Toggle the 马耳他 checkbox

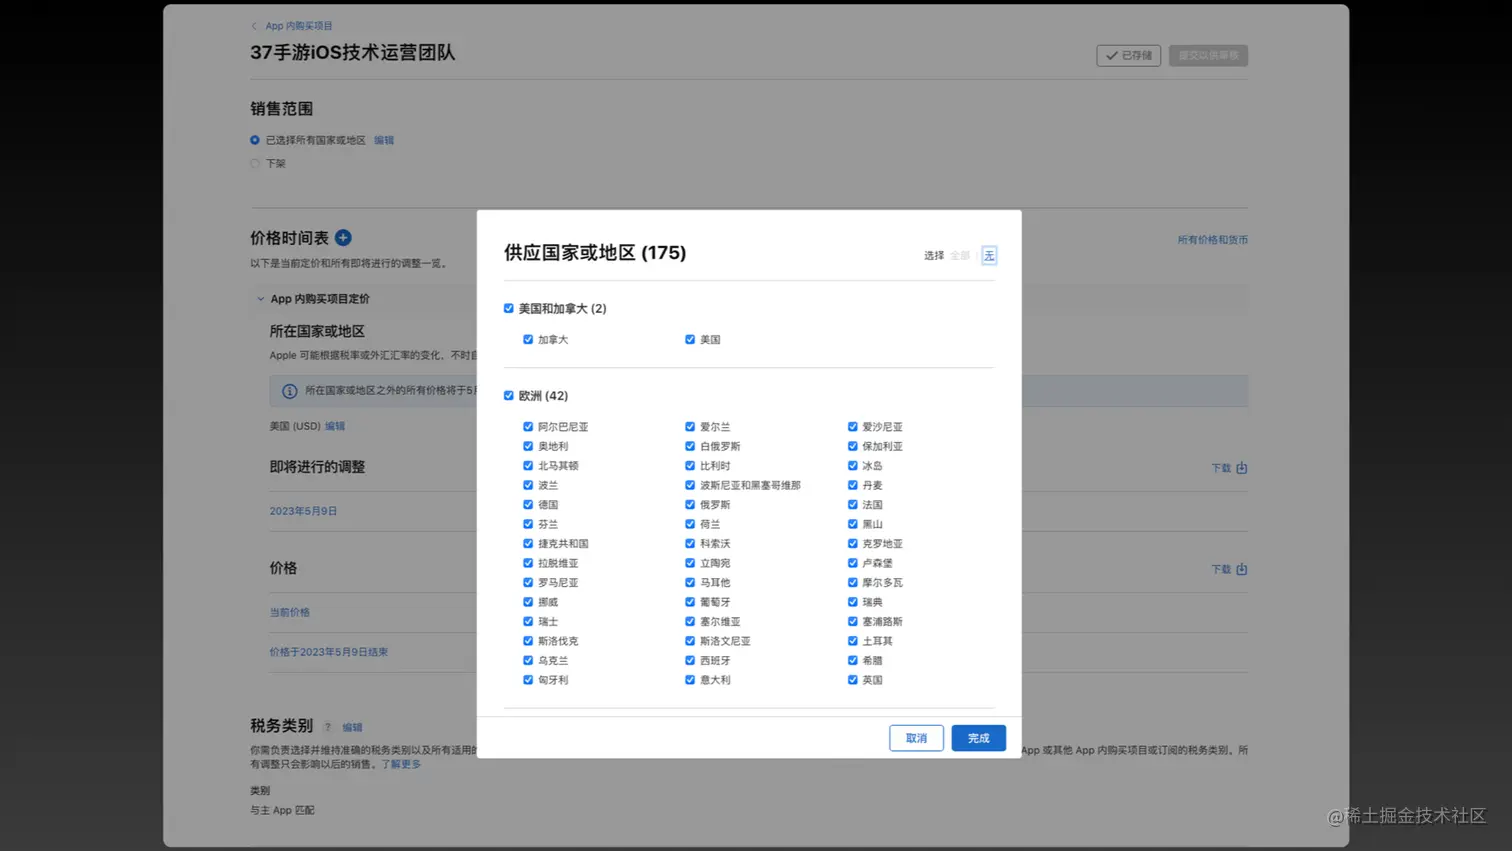click(x=690, y=583)
